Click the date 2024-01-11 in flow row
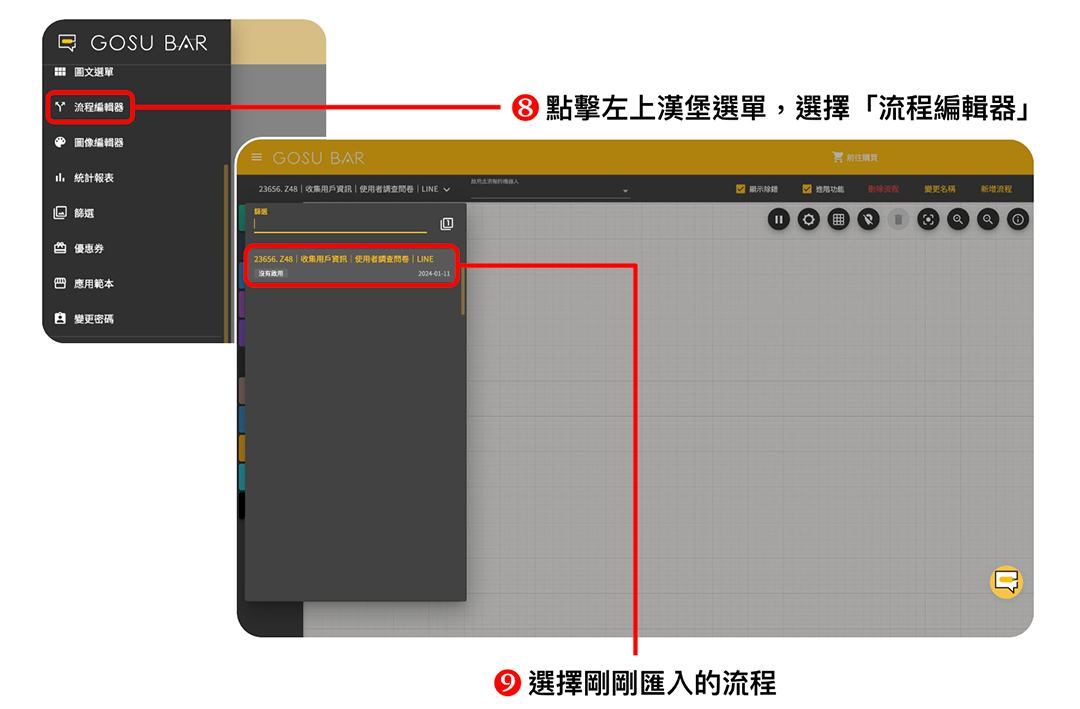 (x=434, y=274)
